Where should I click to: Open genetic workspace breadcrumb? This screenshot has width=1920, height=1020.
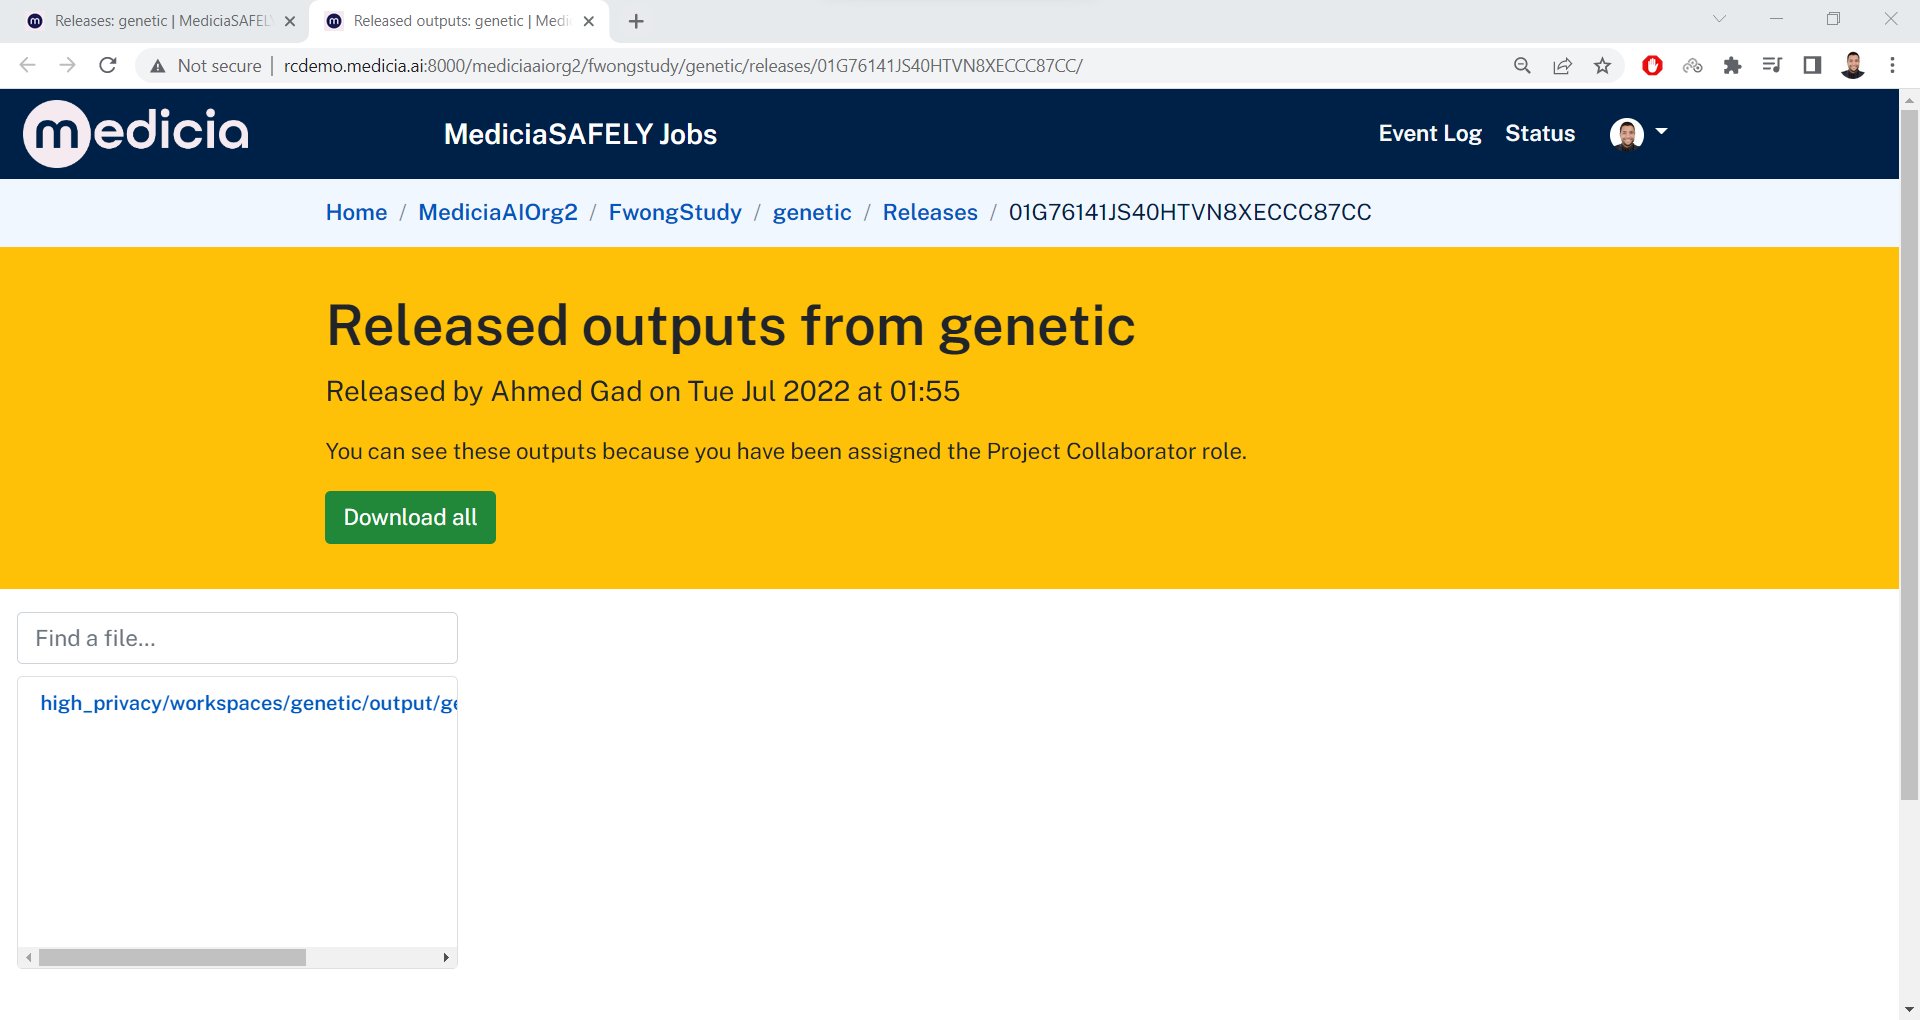tap(812, 212)
